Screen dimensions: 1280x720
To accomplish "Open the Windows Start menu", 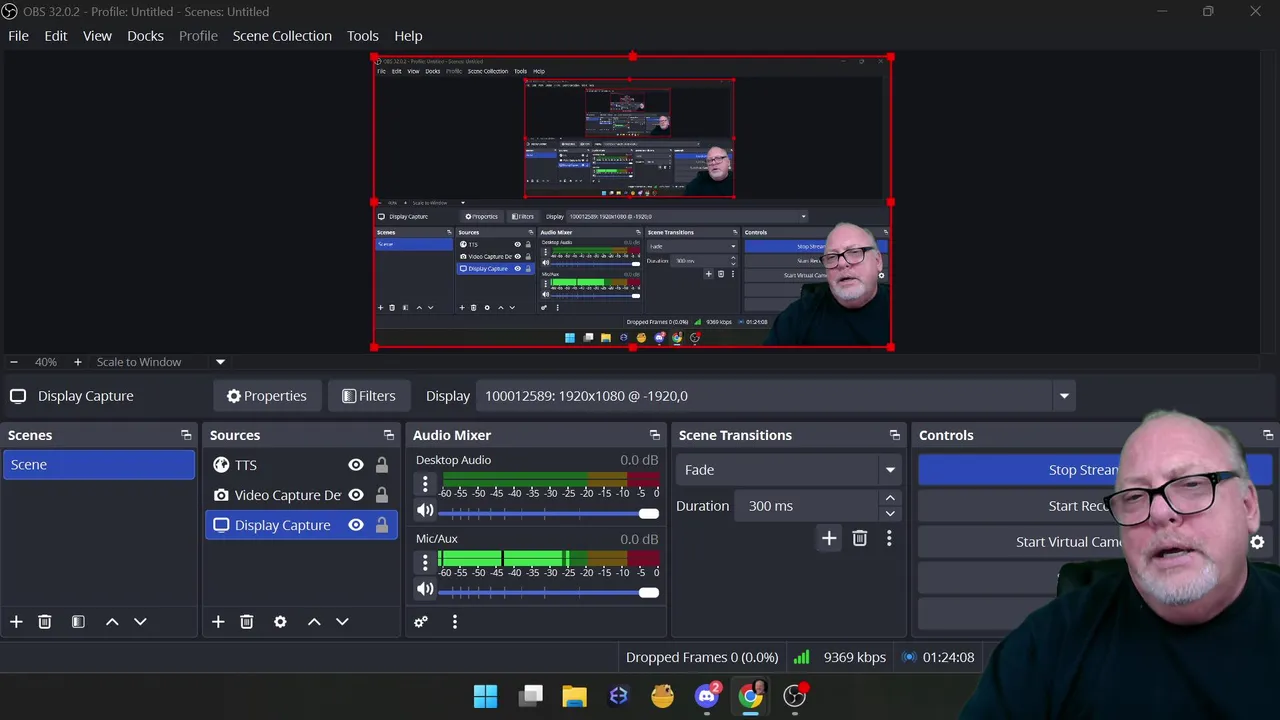I will coord(485,696).
